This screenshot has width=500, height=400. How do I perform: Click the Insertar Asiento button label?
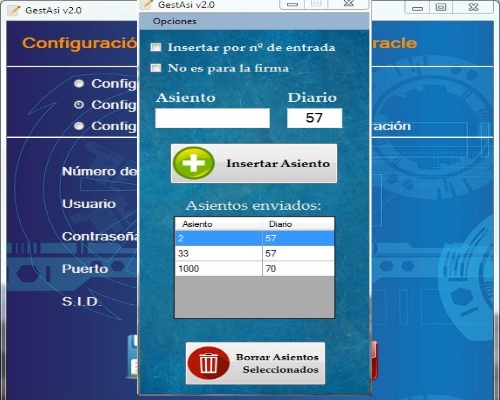coord(278,163)
